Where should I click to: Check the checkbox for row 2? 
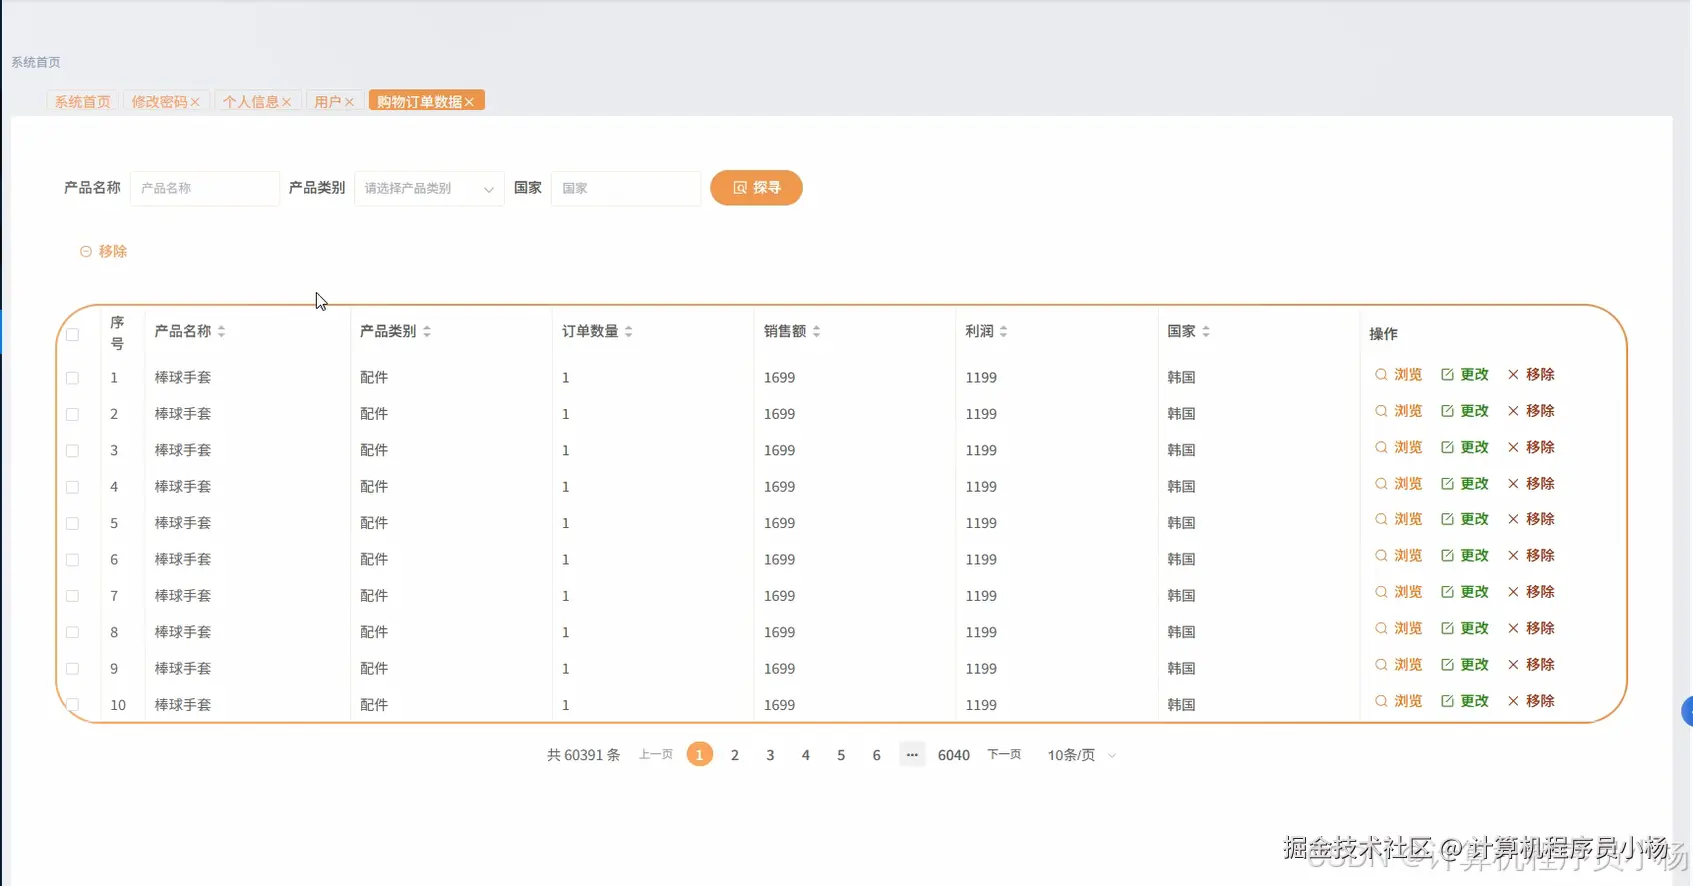pos(72,414)
